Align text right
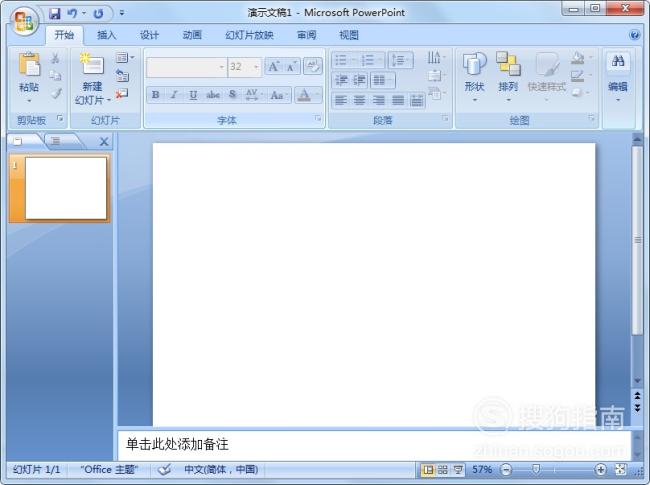 (378, 100)
